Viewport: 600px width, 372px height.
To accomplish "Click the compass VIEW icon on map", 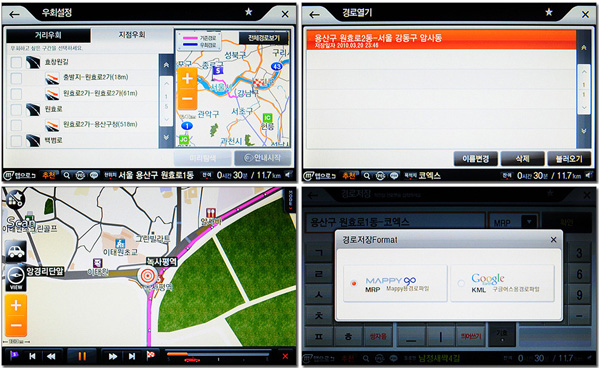I will (x=16, y=277).
